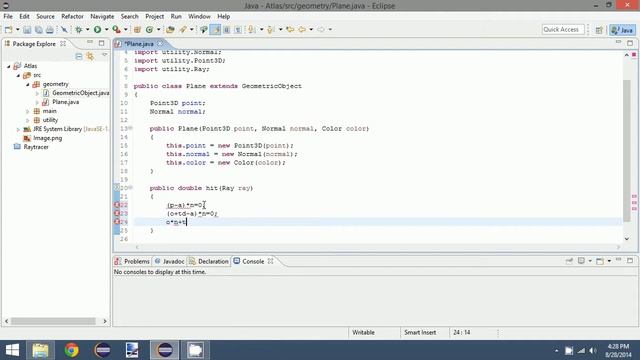Select the Raytracer project
640x360 pixels.
[31, 147]
